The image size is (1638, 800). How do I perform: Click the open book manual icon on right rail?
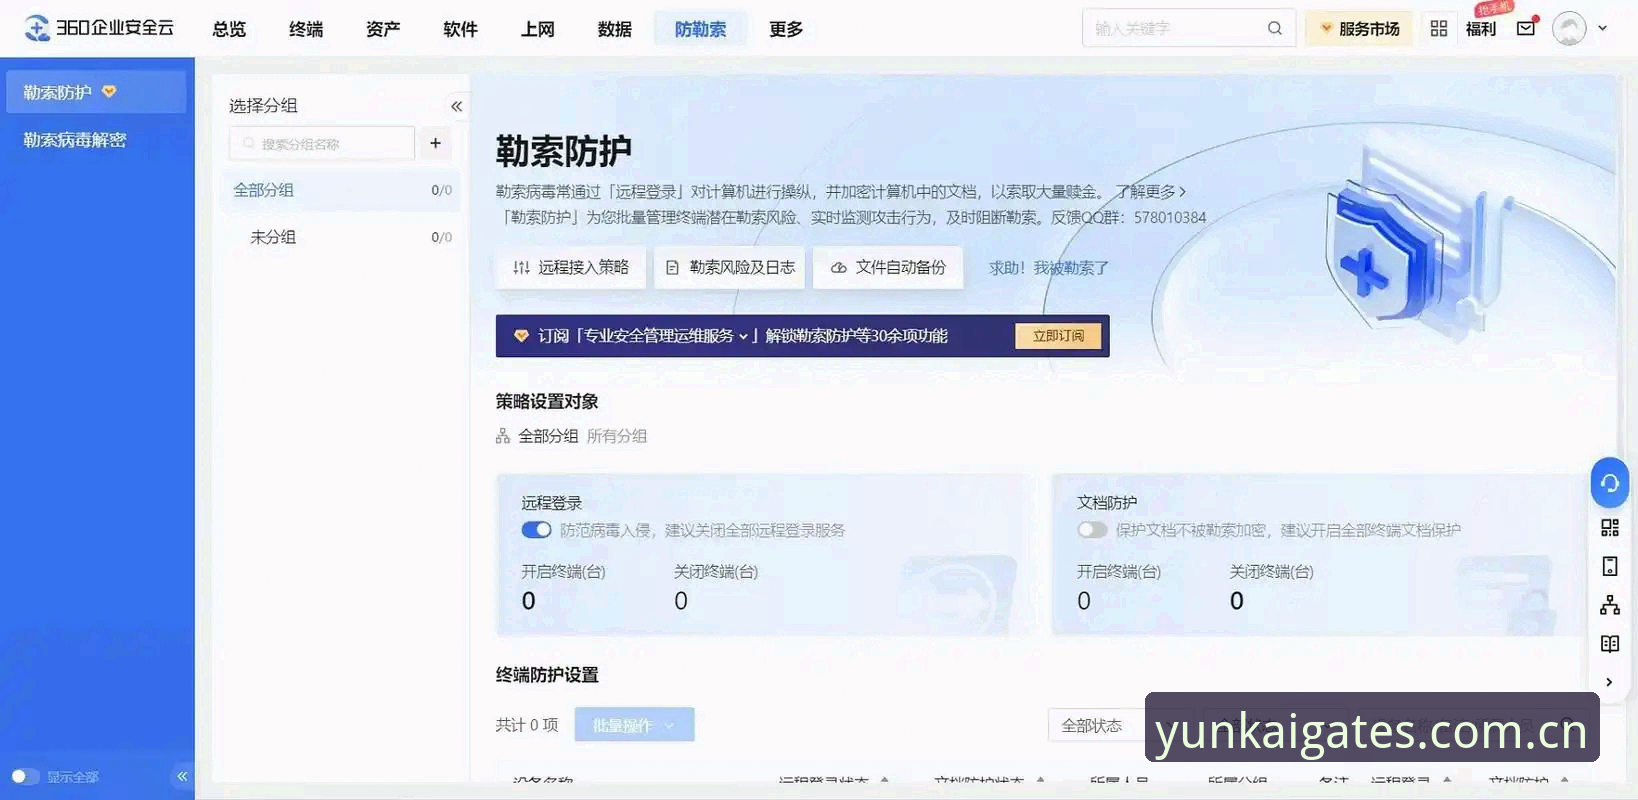coord(1610,644)
